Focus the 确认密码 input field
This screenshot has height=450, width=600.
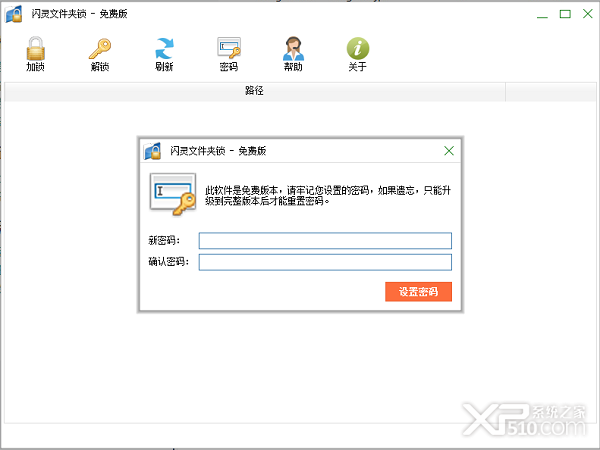click(325, 262)
